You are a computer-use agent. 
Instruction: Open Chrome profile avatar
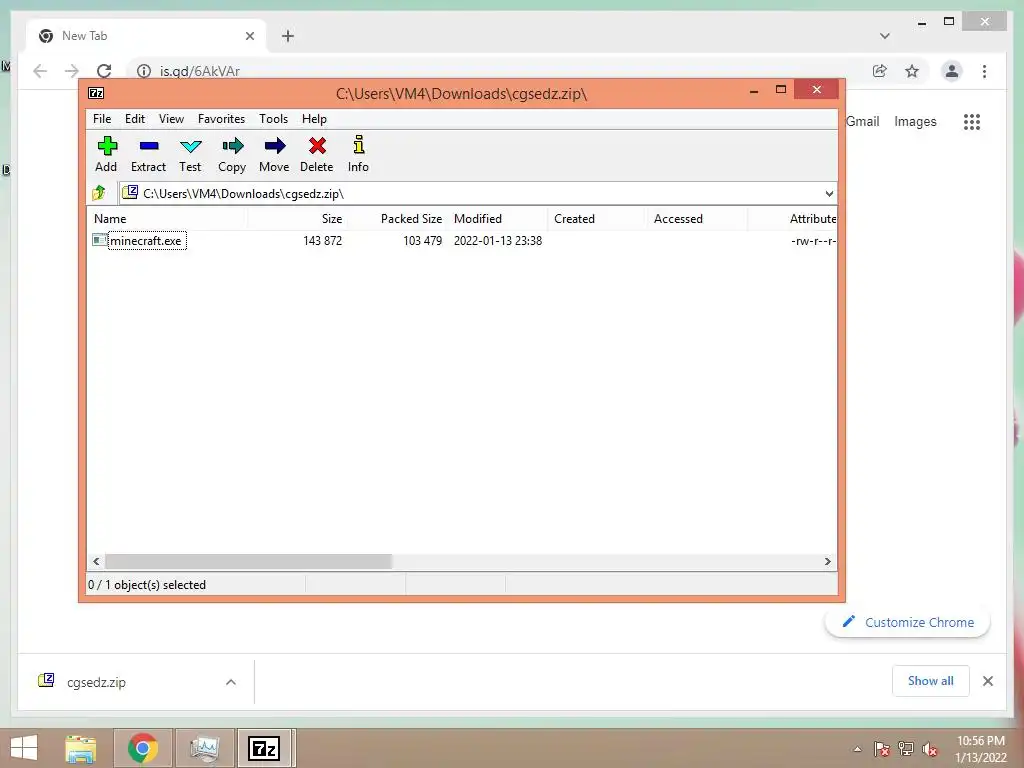click(952, 71)
